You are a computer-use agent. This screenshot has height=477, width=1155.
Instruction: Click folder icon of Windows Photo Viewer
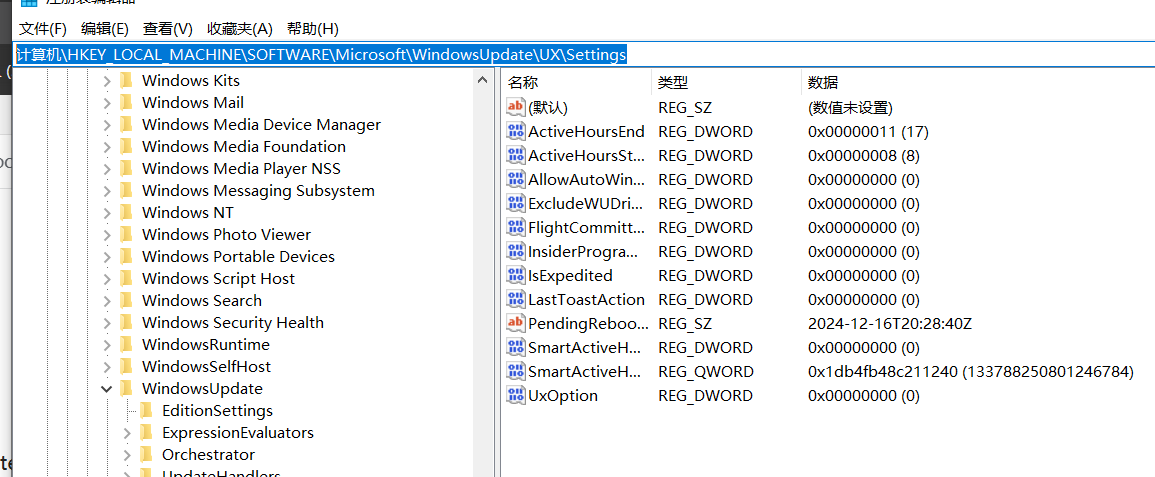pyautogui.click(x=126, y=235)
